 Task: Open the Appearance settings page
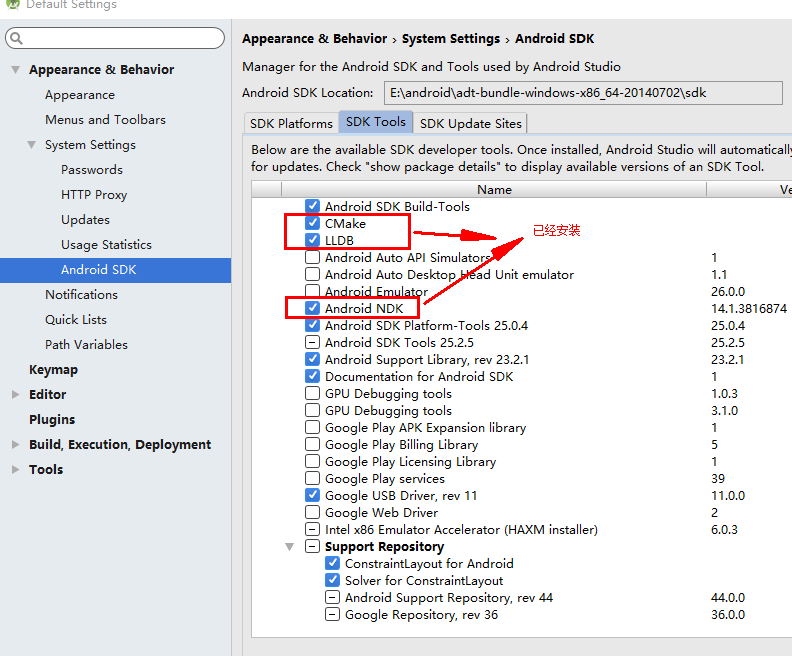[80, 95]
